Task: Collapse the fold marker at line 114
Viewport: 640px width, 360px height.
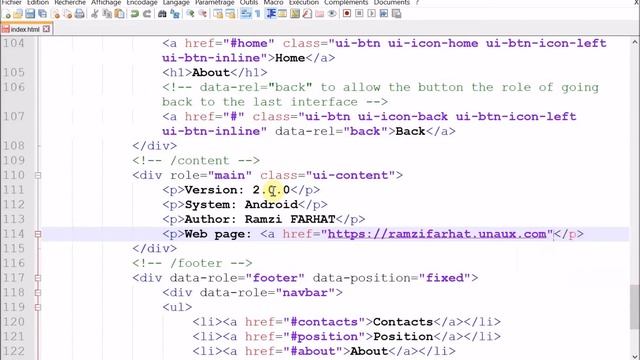Action: click(38, 234)
